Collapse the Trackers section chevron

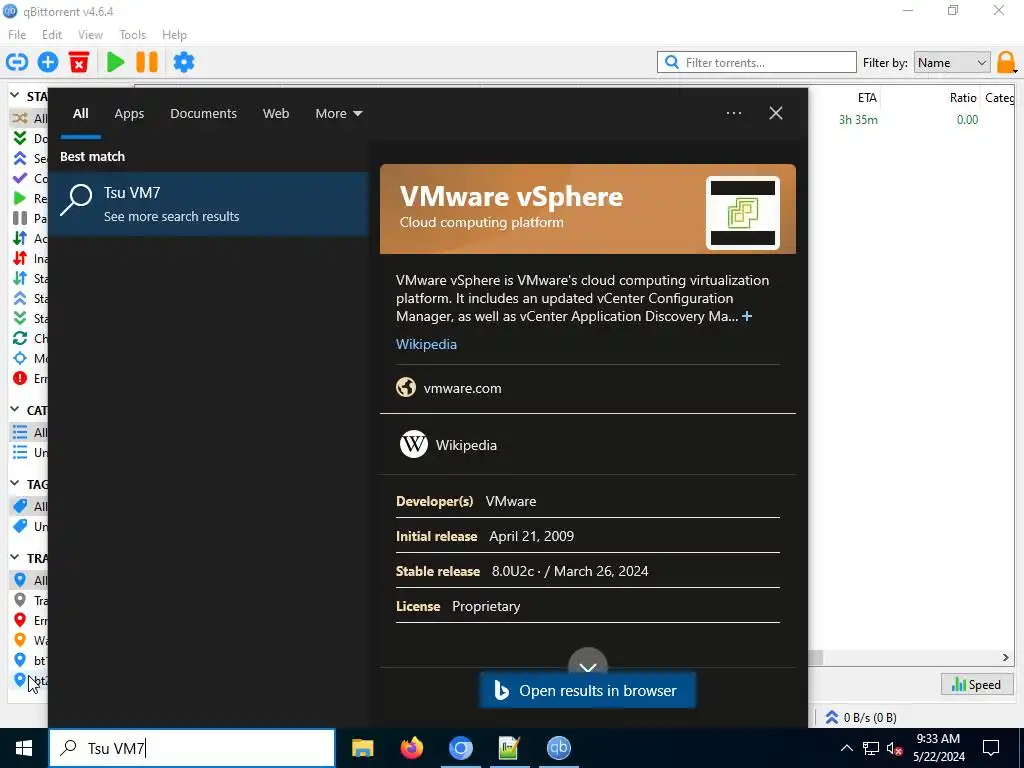coord(14,557)
